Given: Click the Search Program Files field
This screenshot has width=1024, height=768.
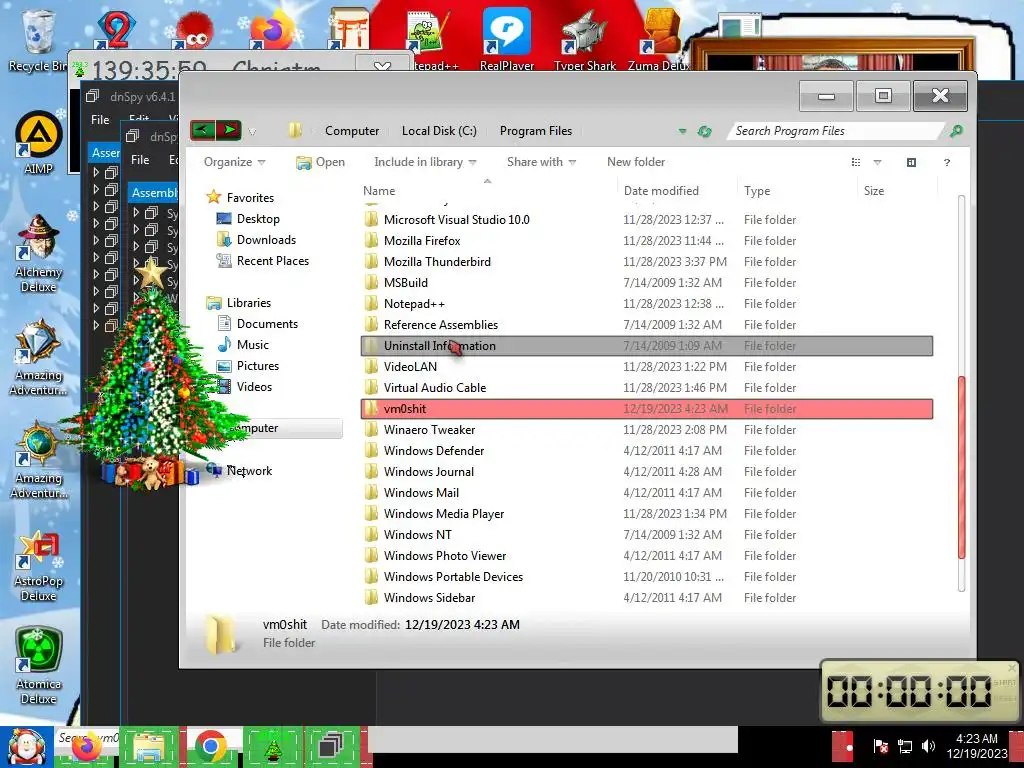Looking at the screenshot, I should [x=836, y=131].
